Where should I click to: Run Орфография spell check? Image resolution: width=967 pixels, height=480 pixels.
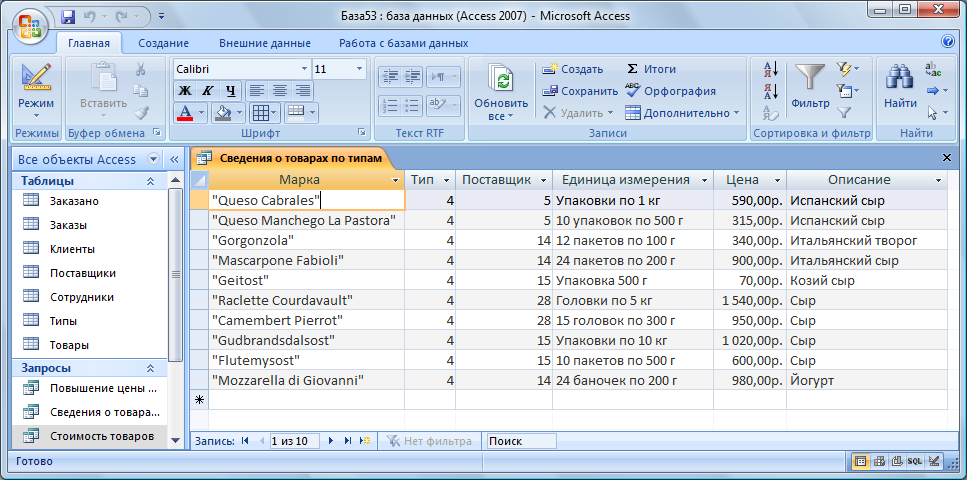coord(670,91)
